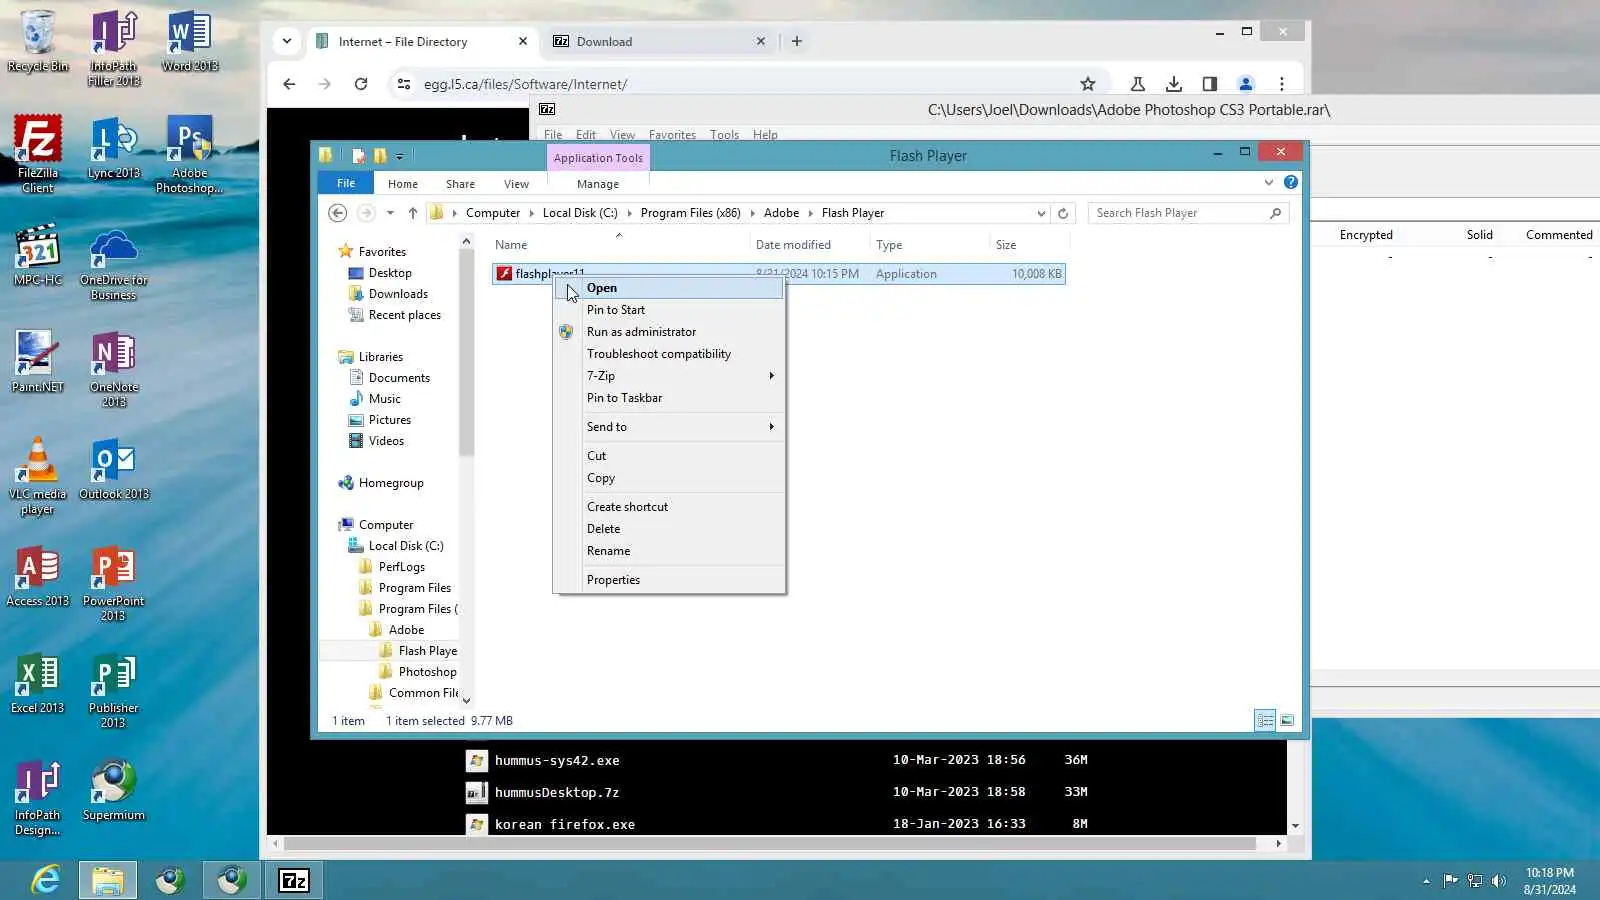Select Rename in the context menu
Image resolution: width=1600 pixels, height=900 pixels.
tap(669, 551)
